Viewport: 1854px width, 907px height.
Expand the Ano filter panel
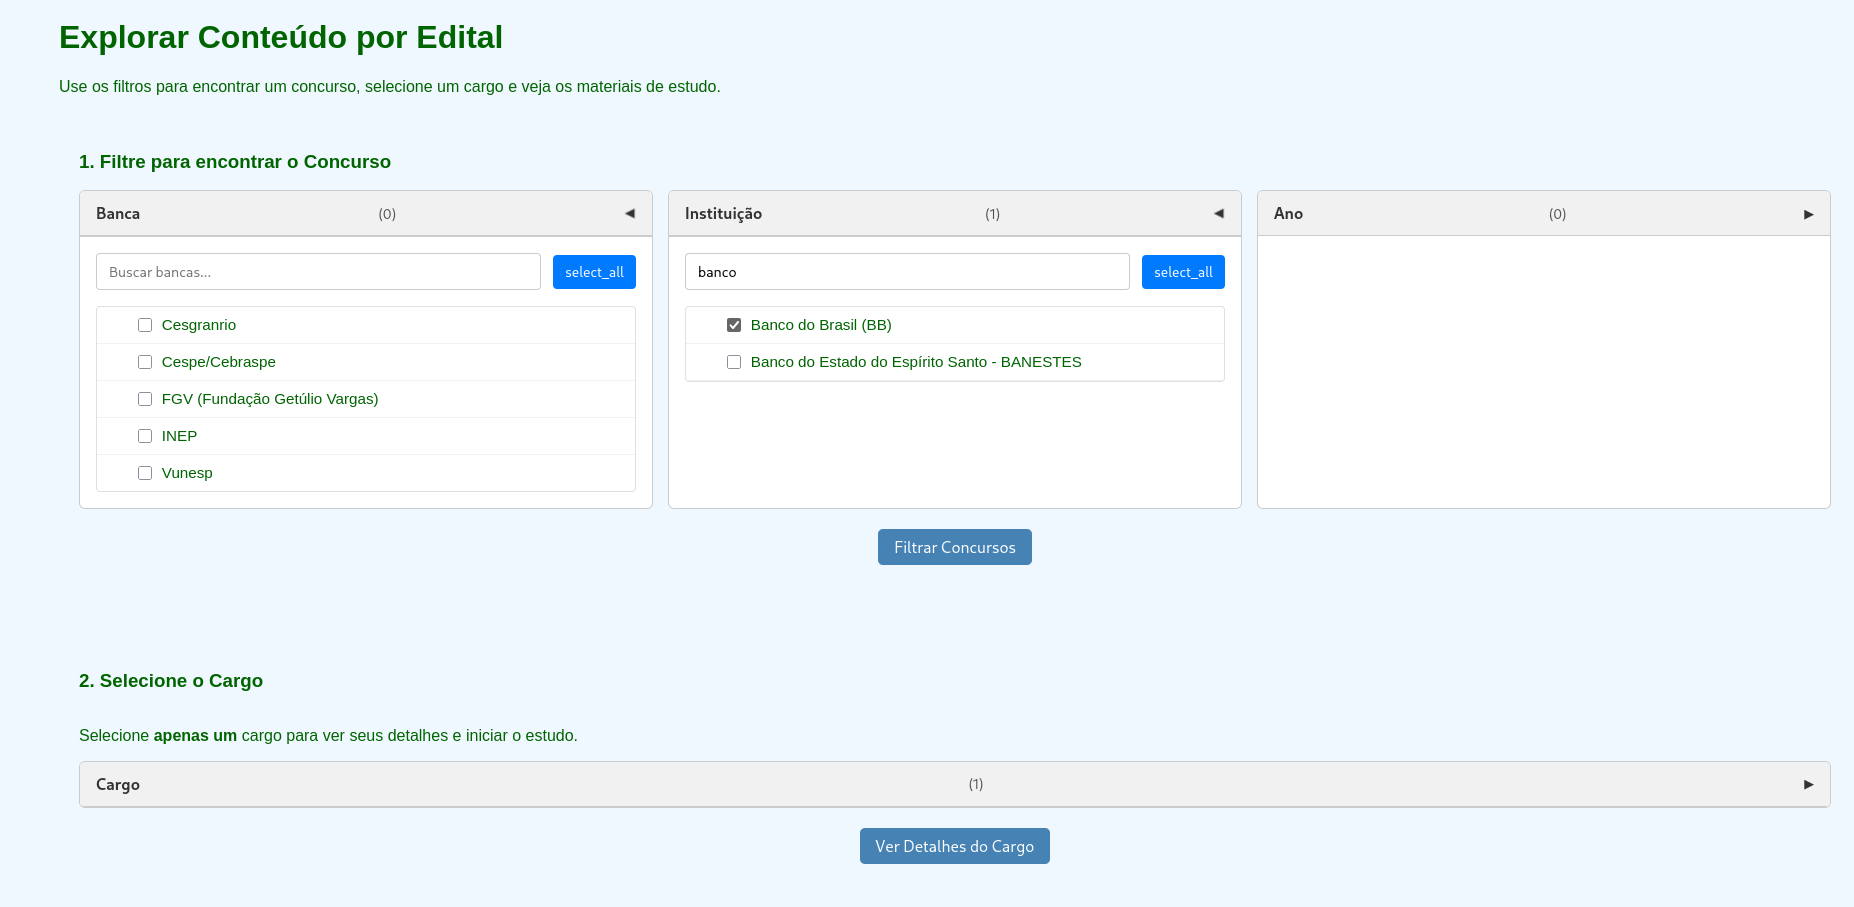coord(1808,214)
